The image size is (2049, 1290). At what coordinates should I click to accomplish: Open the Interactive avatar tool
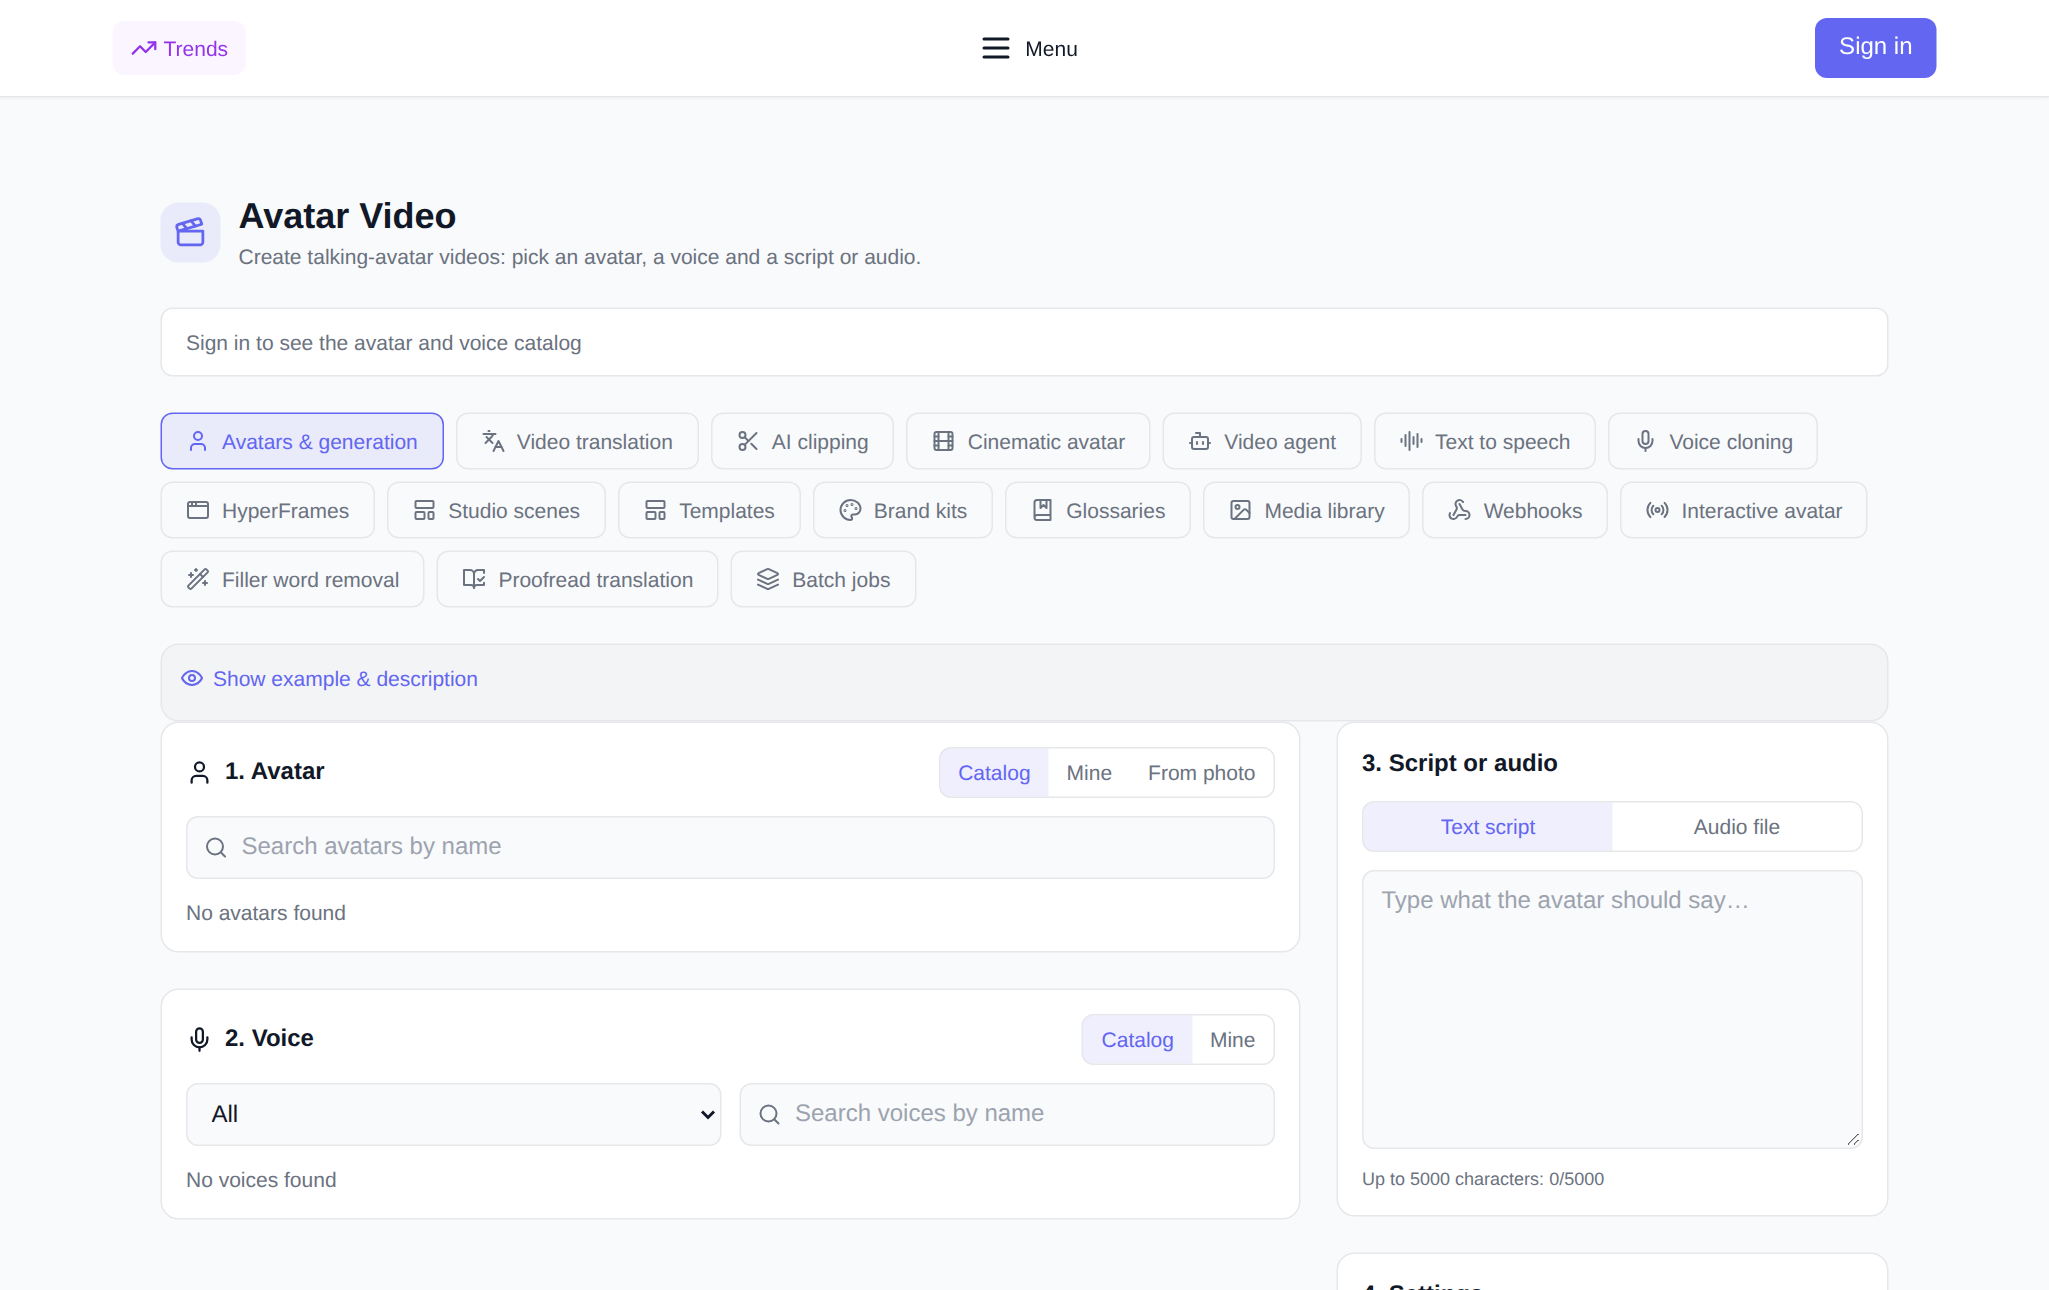click(x=1743, y=510)
